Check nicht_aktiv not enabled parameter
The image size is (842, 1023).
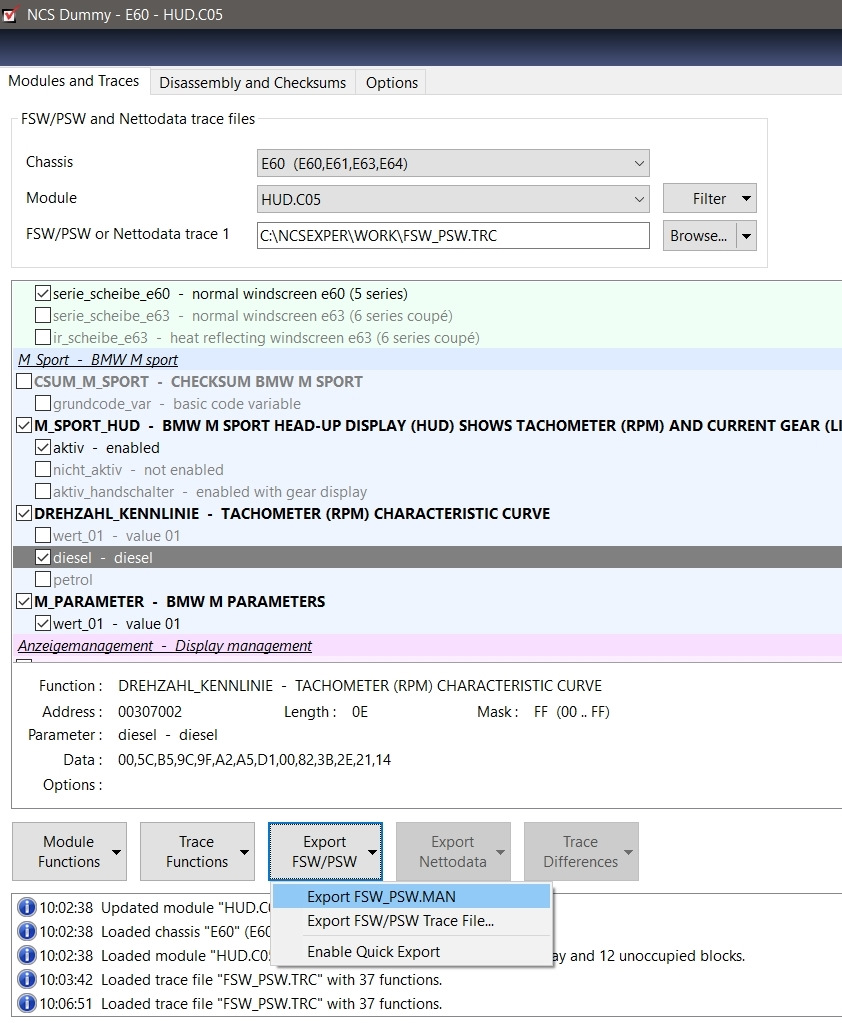[43, 469]
